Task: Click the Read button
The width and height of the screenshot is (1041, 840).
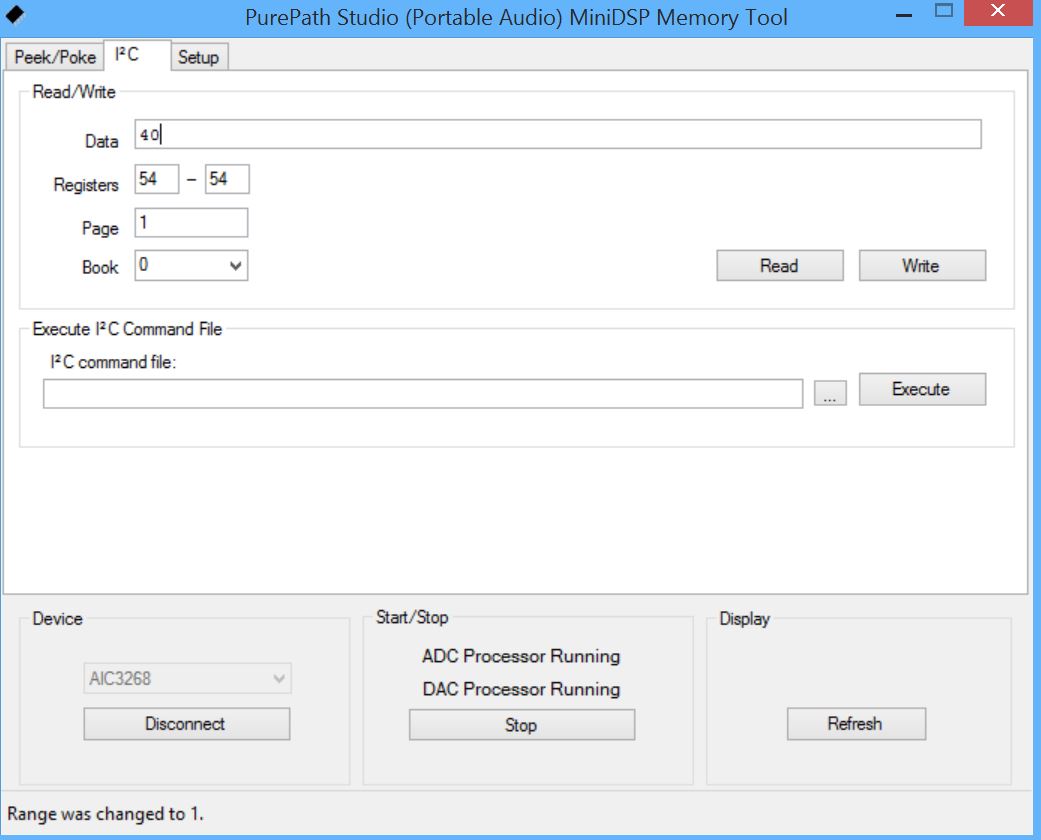Action: click(x=779, y=265)
